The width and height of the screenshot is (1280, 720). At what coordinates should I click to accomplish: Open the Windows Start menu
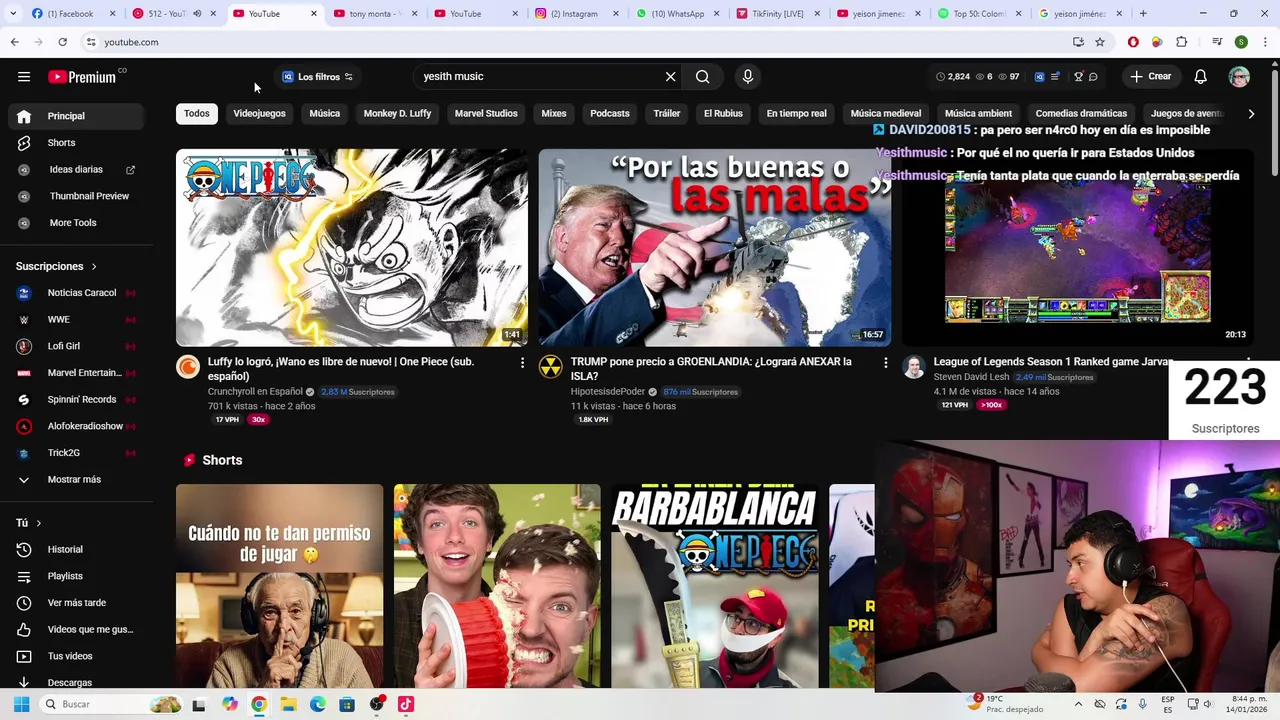(21, 704)
